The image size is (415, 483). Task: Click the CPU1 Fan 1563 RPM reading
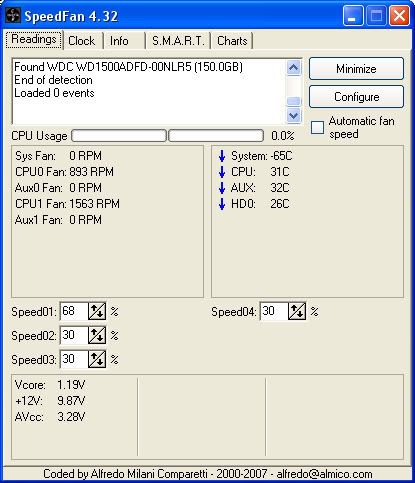[67, 204]
